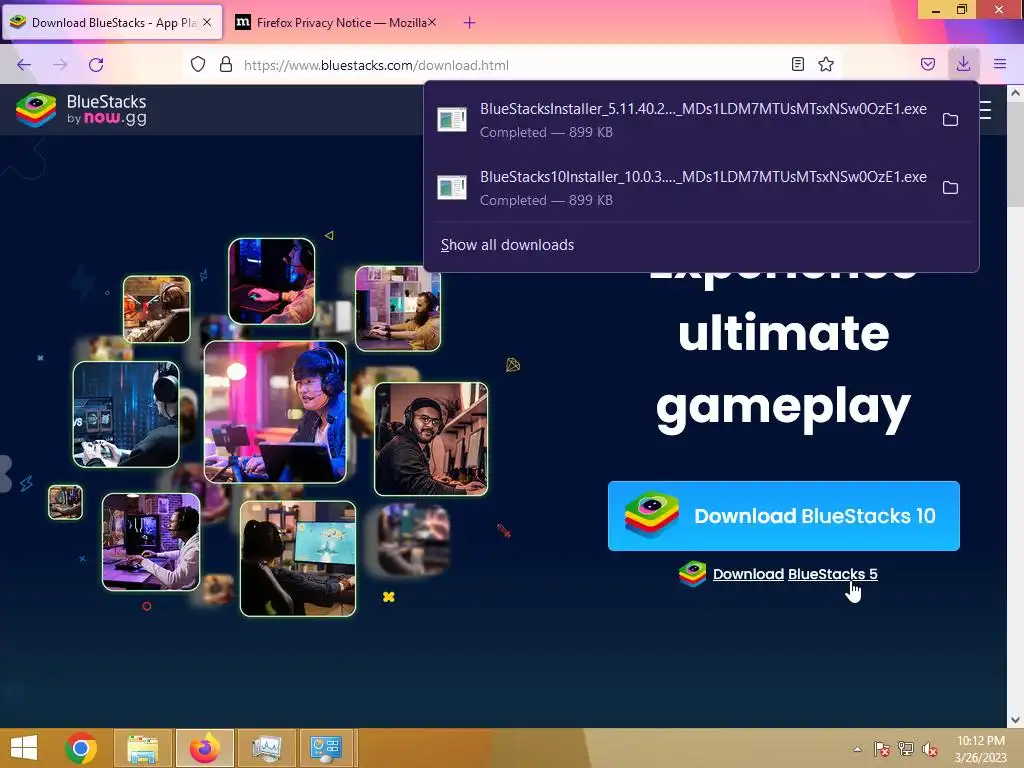Click page vertical scrollbar thumb
The image size is (1024, 768).
point(1015,153)
